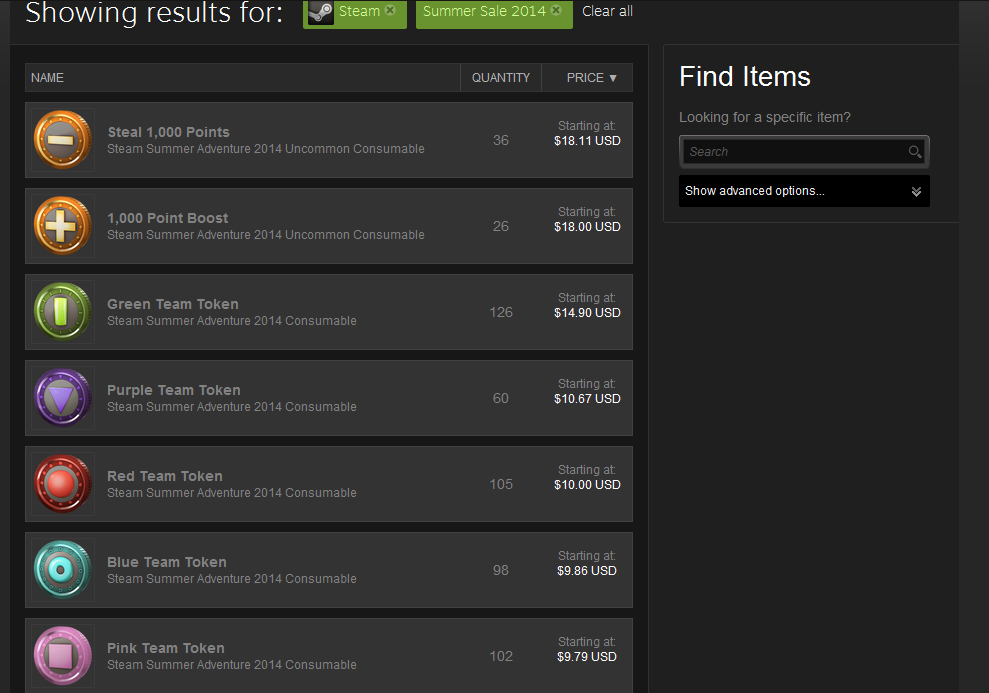Click the $9.86 USD price
Image resolution: width=989 pixels, height=693 pixels.
tap(587, 571)
